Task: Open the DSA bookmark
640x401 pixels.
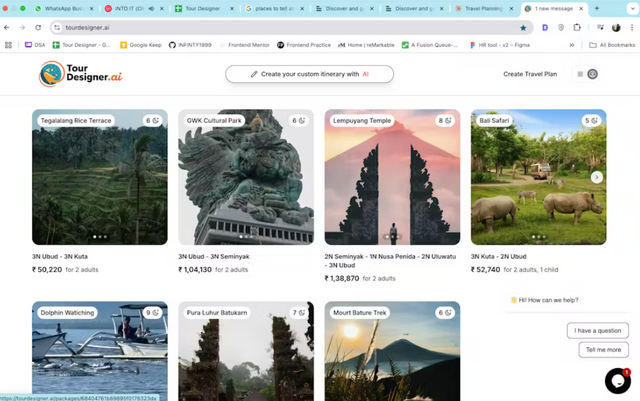Action: pos(35,45)
